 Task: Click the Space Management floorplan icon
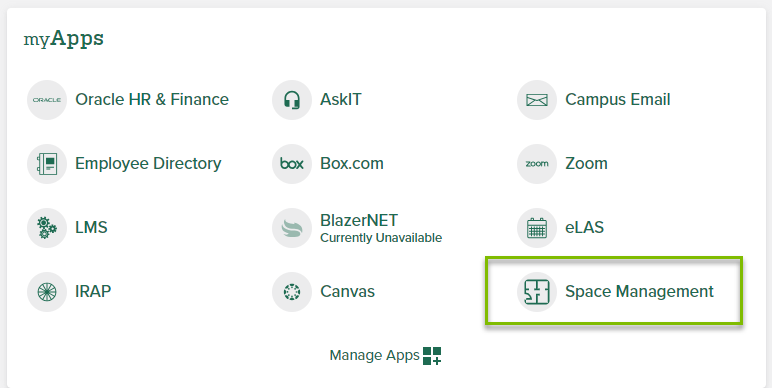[537, 292]
